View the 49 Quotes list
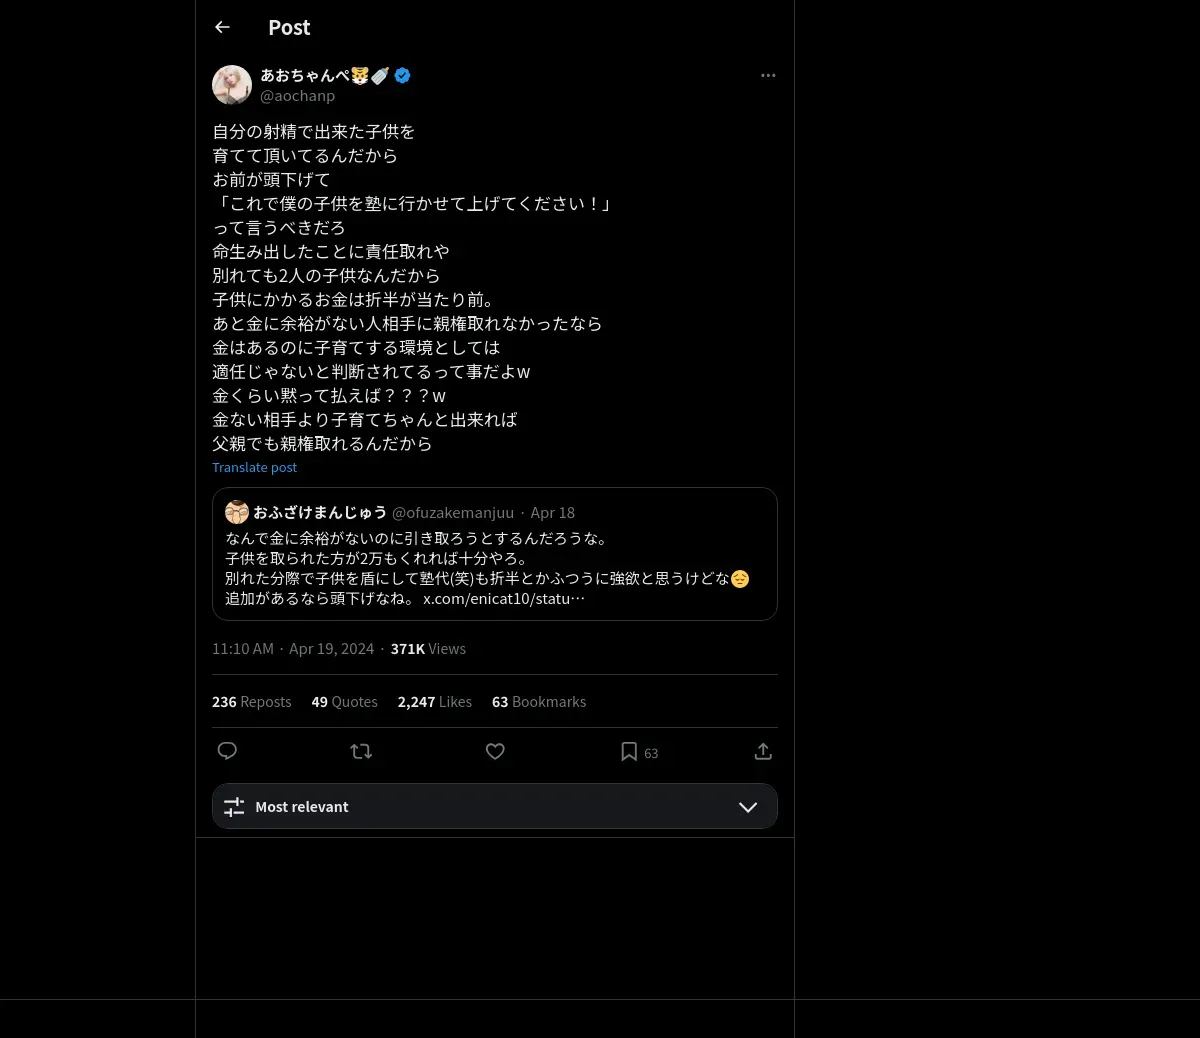The image size is (1200, 1038). click(x=344, y=702)
